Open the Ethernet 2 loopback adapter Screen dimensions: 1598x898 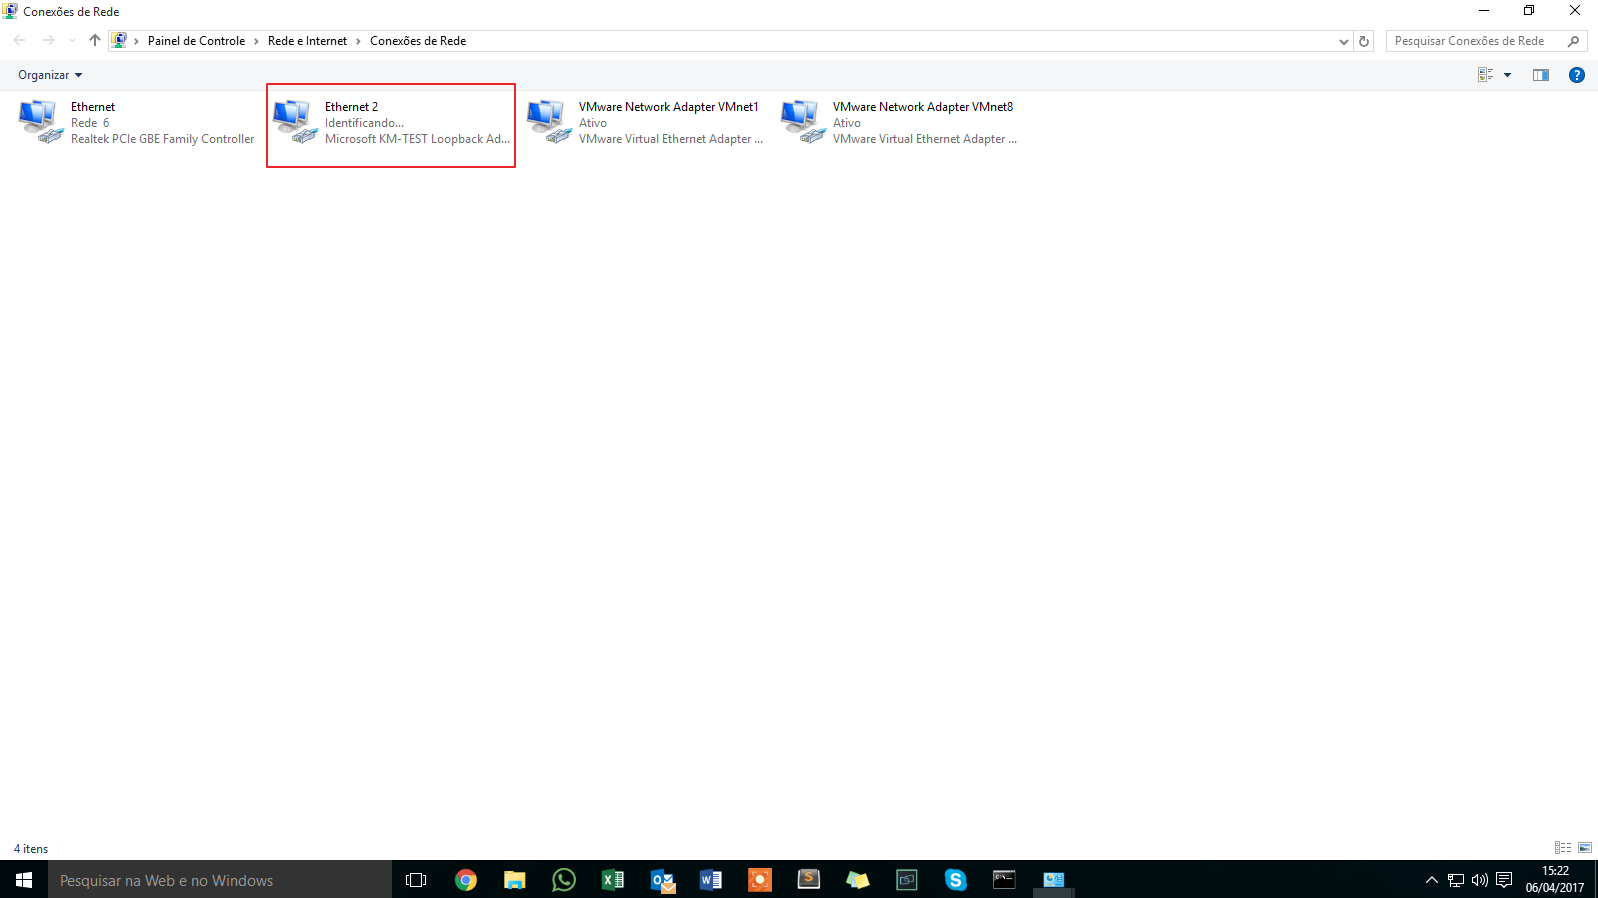390,123
